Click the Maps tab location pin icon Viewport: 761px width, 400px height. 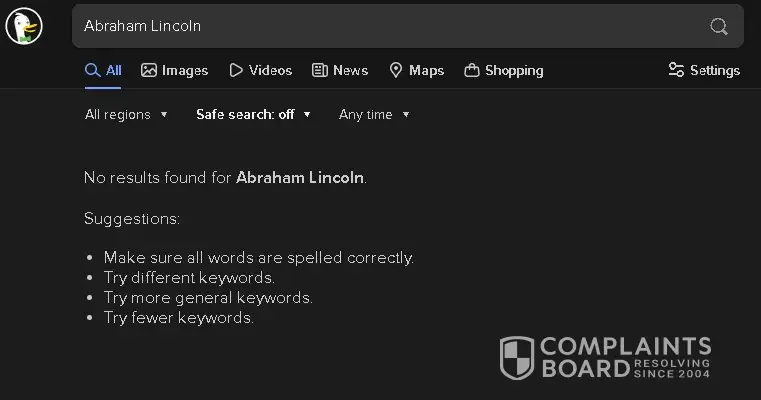click(396, 70)
